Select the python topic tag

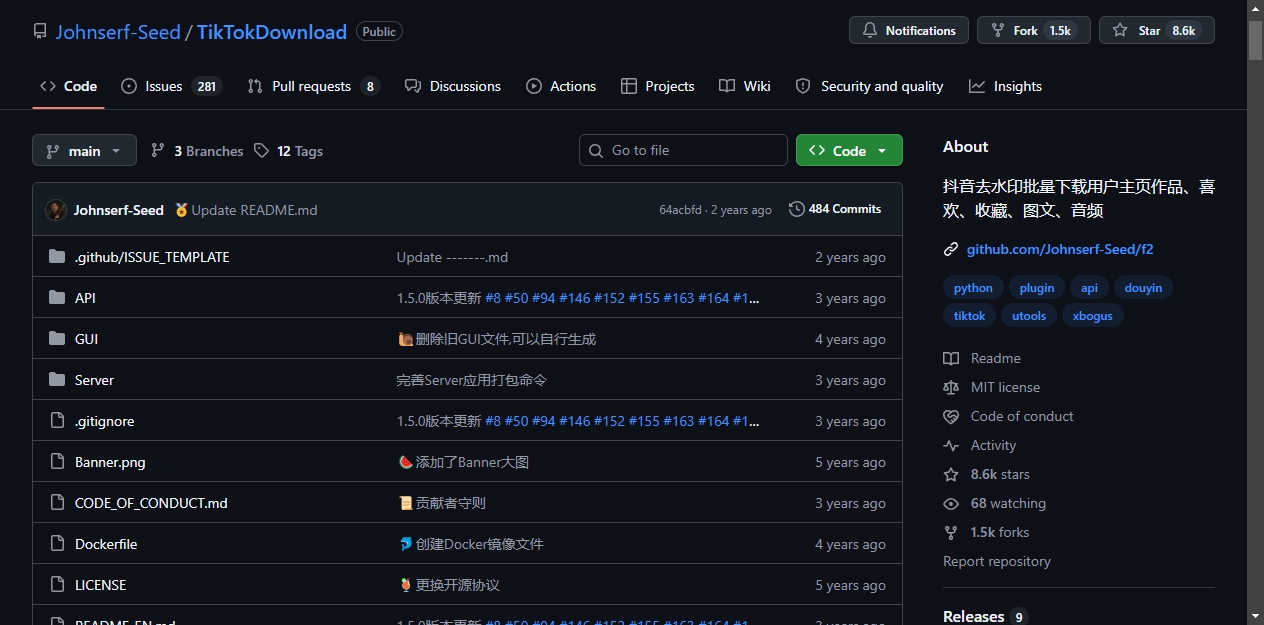pos(973,288)
